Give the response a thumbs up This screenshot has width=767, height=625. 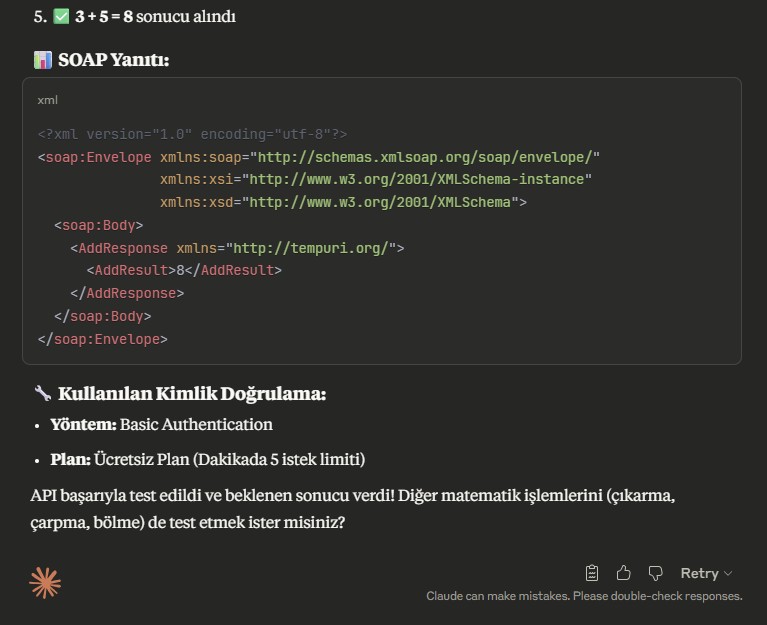(x=624, y=573)
